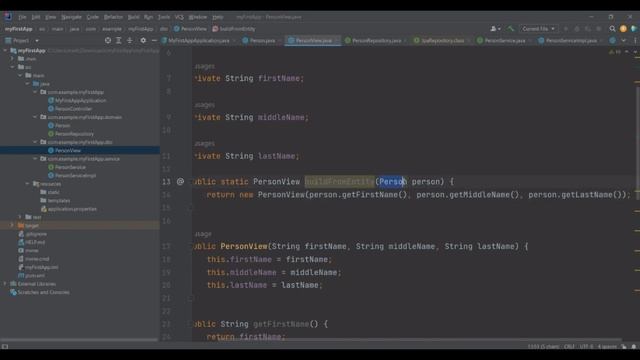Click the Select Opened File target icon
Screen dimensions: 640x360
108,40
